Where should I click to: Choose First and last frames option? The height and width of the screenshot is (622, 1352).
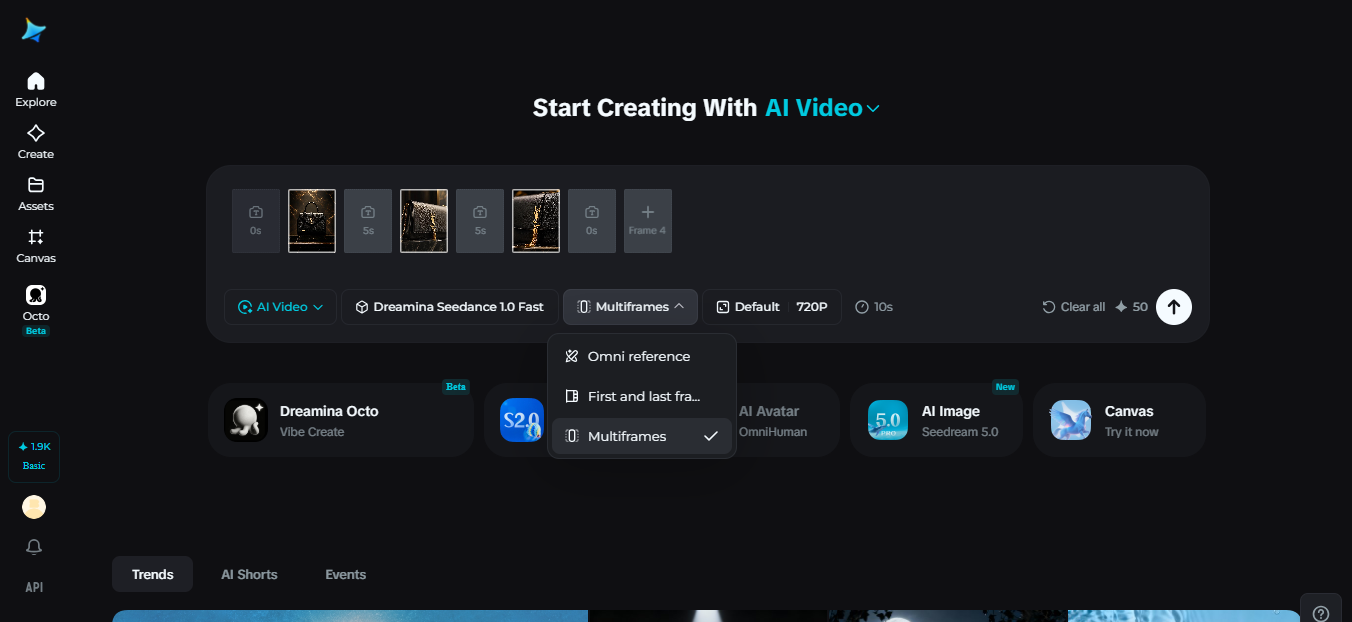tap(642, 396)
